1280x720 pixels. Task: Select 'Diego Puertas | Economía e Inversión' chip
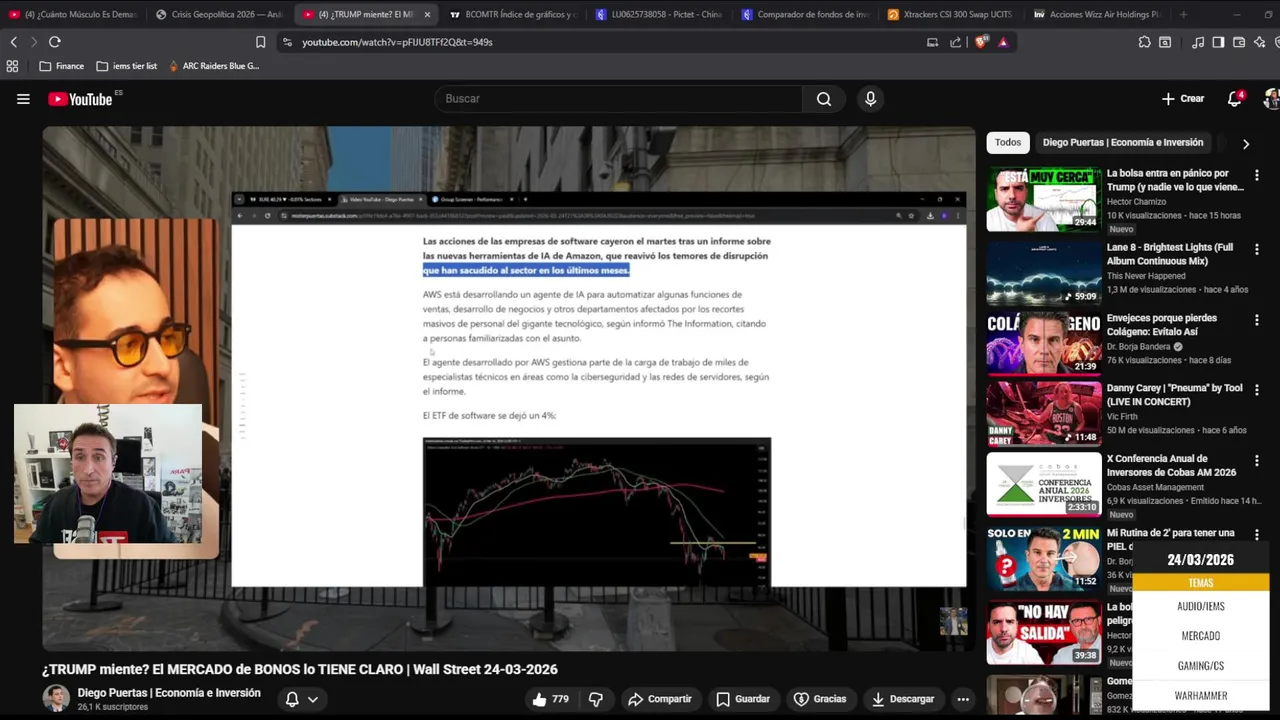point(1123,142)
